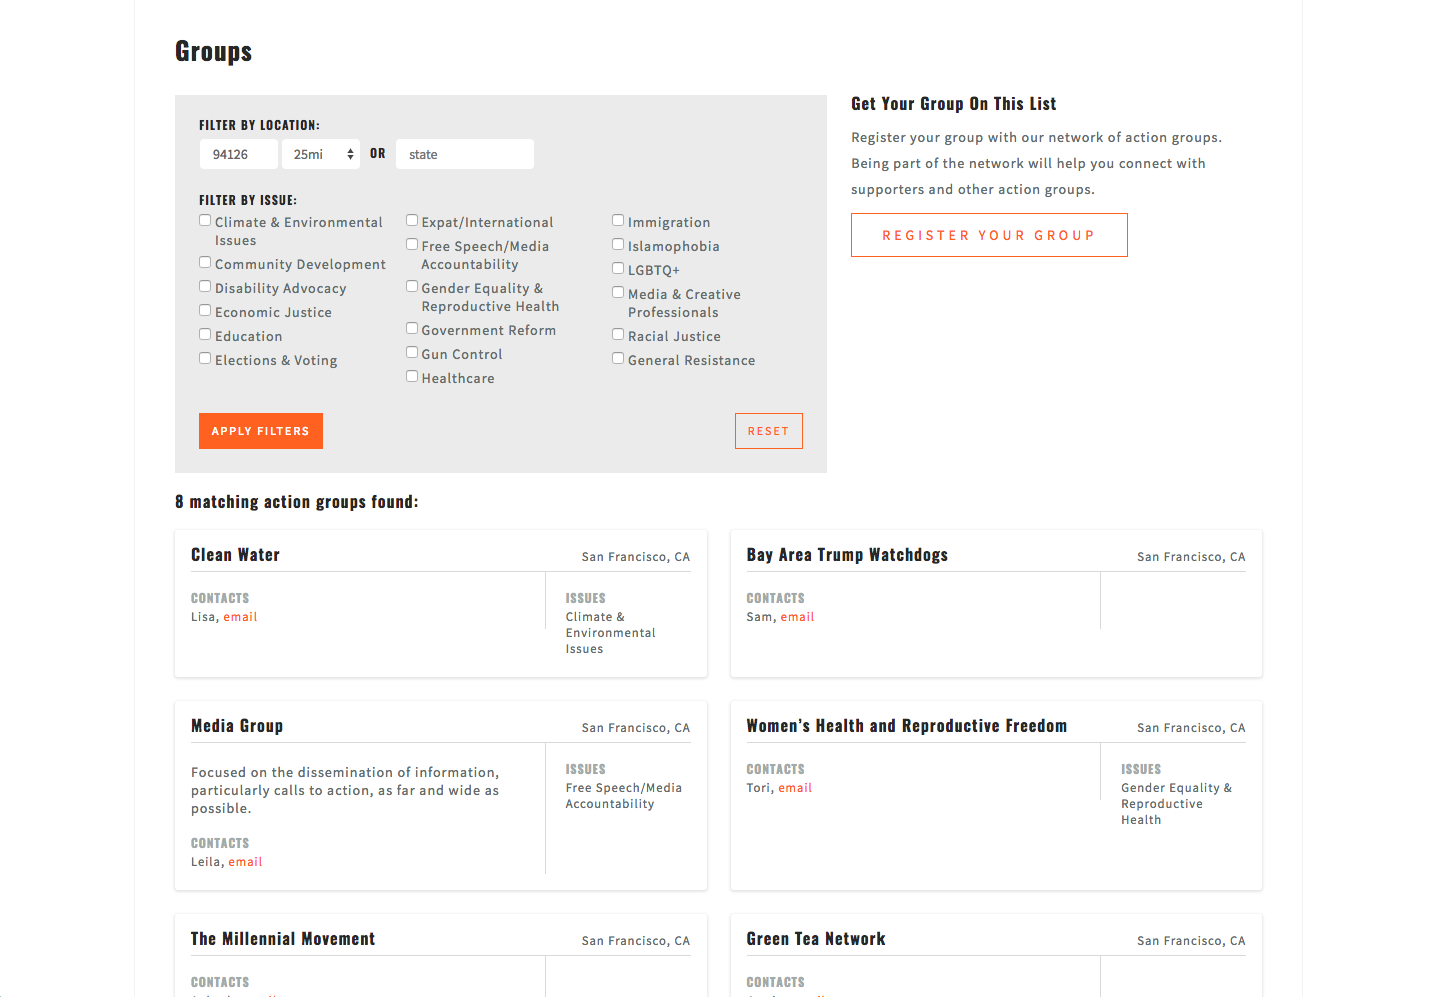Click Free Speech/Media Accountability issue in Media Group

[624, 796]
